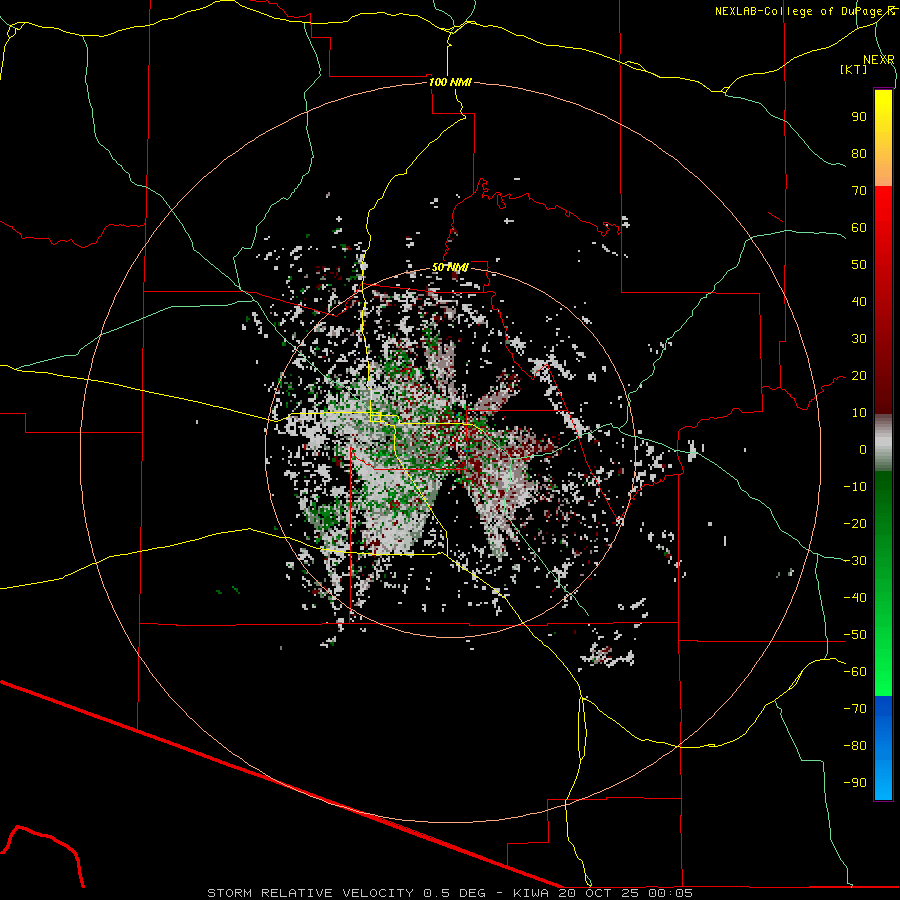Image resolution: width=900 pixels, height=900 pixels.
Task: Click the 20 value on velocity scale
Action: tap(859, 376)
